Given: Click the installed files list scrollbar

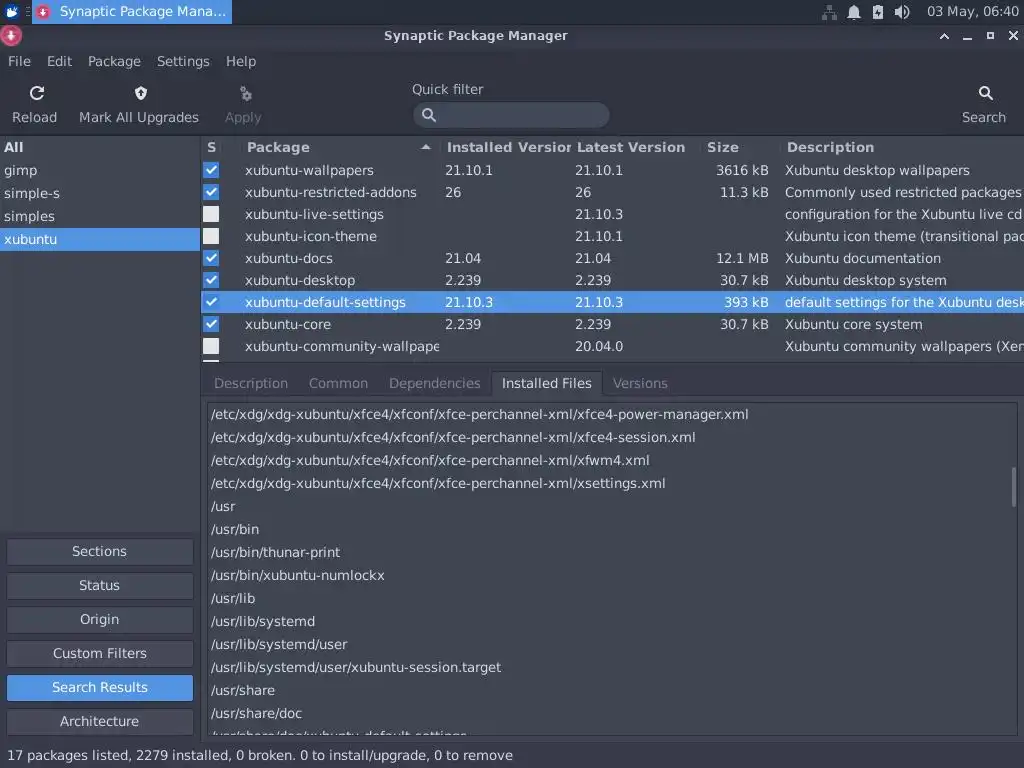Looking at the screenshot, I should pyautogui.click(x=1014, y=487).
